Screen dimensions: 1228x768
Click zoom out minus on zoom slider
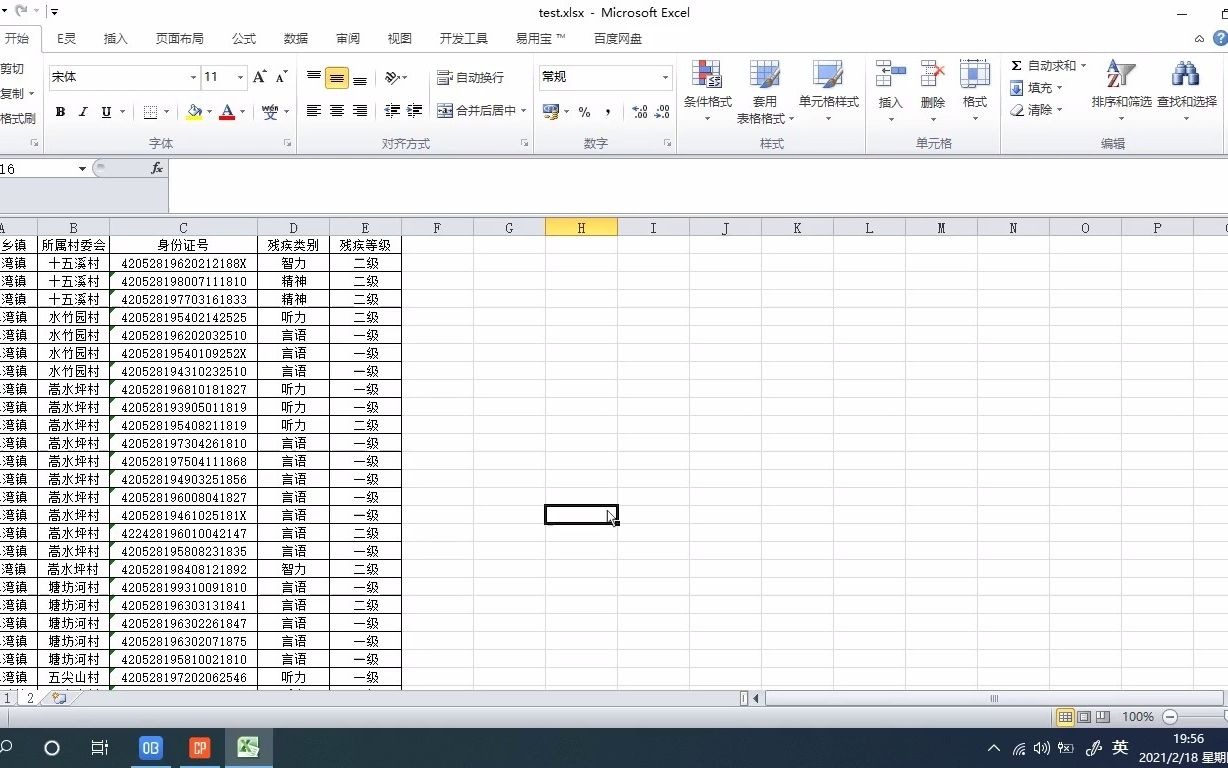pyautogui.click(x=1169, y=717)
